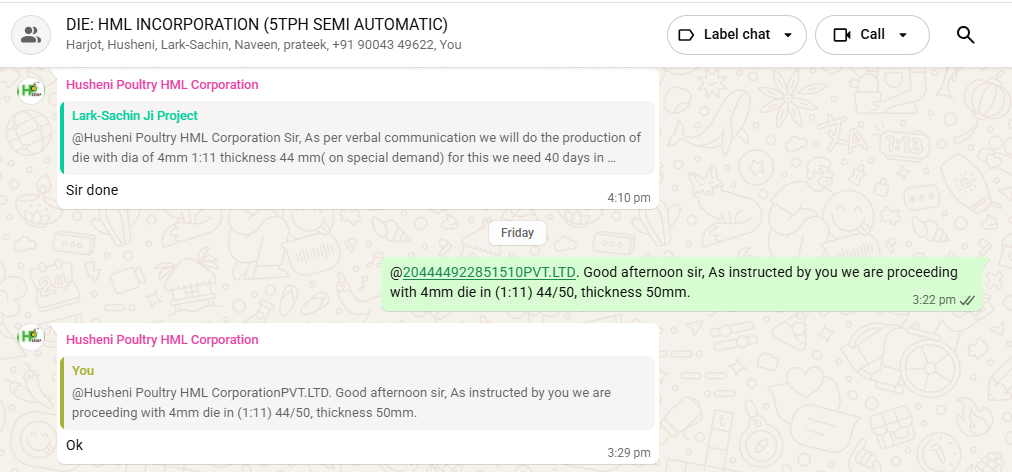Click the group avatar icon in header
1012x472 pixels.
pyautogui.click(x=31, y=36)
